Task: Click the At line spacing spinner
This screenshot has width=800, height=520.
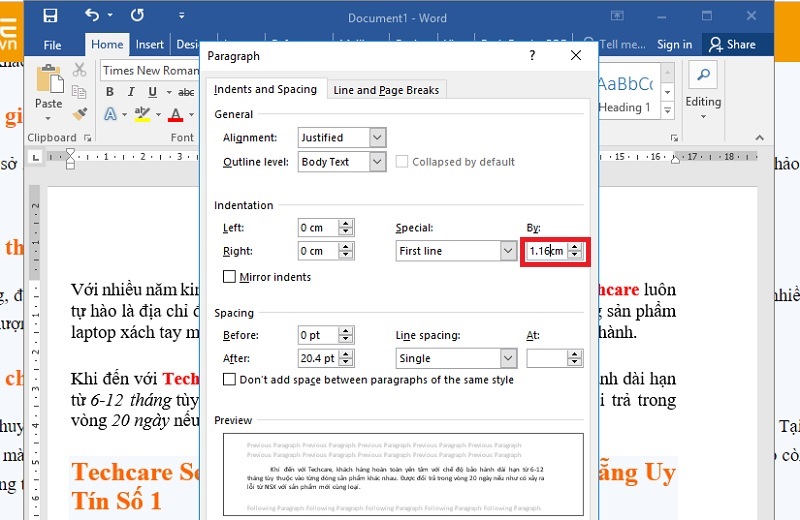Action: click(575, 358)
